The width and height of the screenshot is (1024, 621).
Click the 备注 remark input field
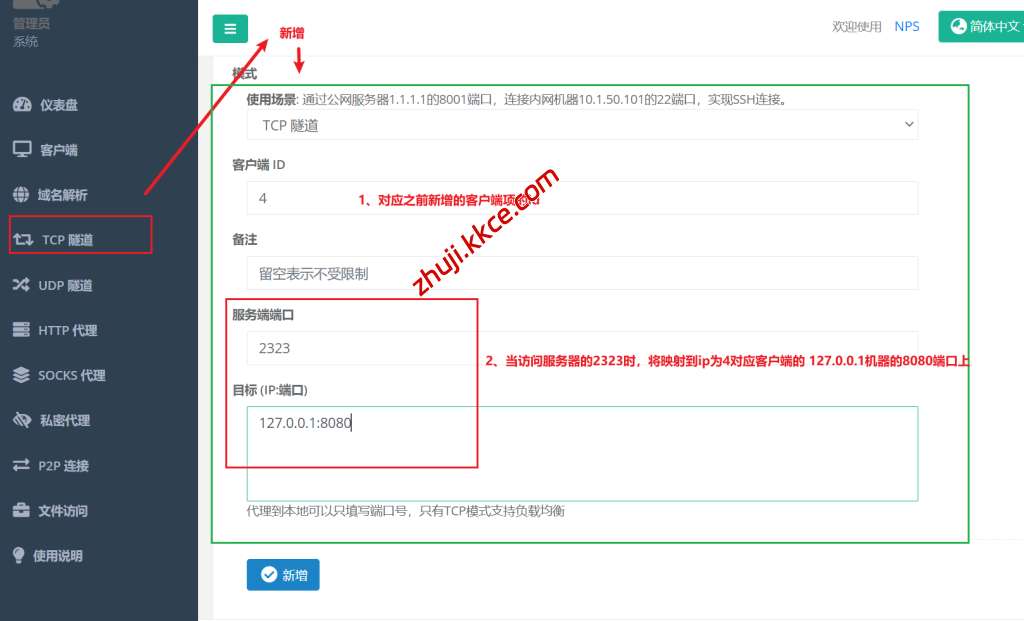click(x=582, y=273)
